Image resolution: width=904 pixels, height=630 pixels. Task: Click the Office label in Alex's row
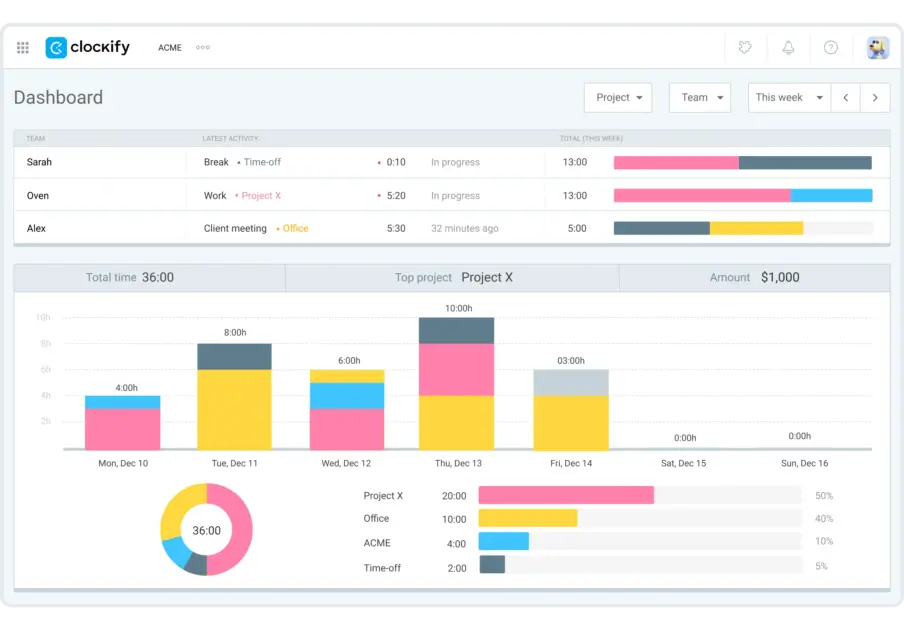[295, 228]
